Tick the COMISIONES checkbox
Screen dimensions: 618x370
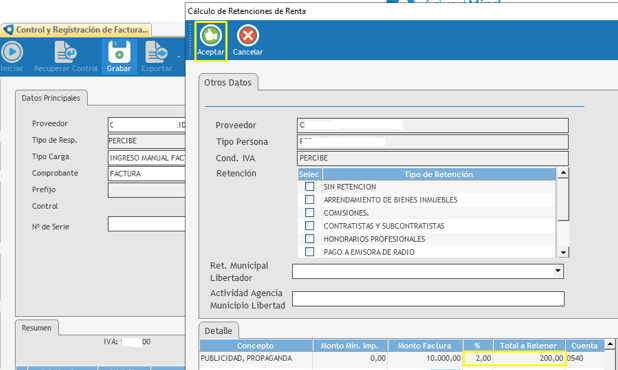click(309, 212)
